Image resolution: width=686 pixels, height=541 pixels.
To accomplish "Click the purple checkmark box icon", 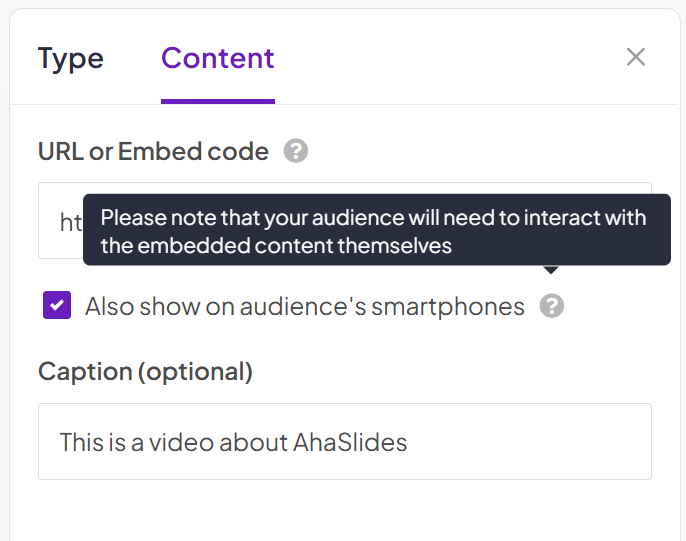I will pos(57,305).
